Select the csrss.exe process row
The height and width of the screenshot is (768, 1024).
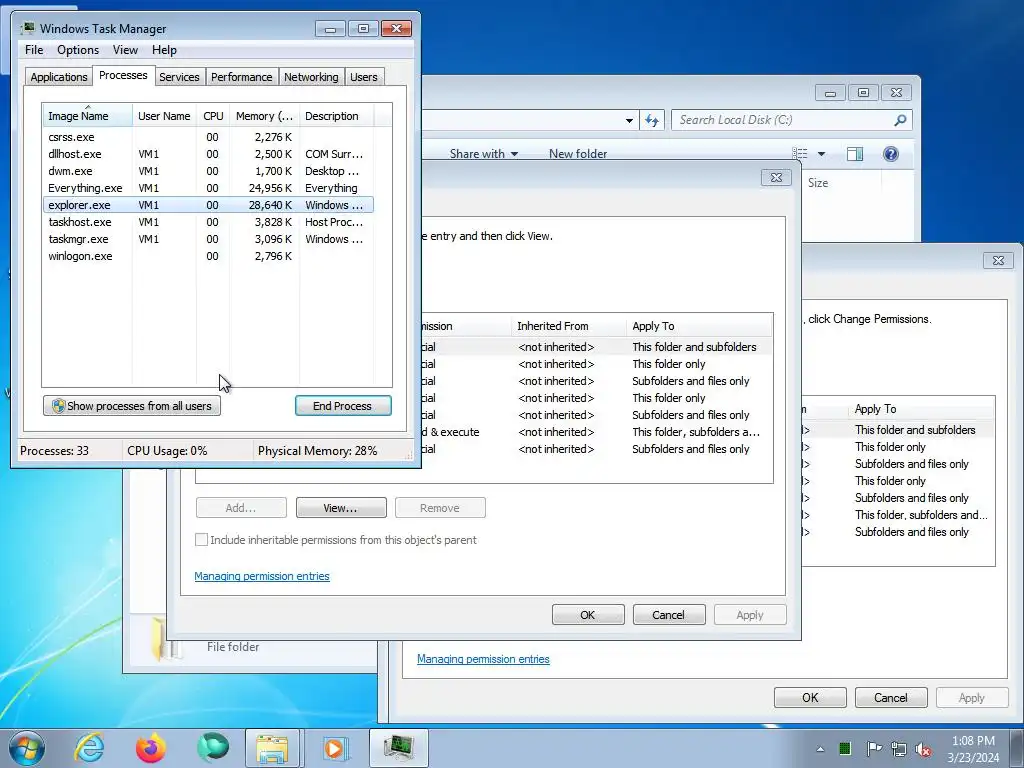(x=208, y=137)
